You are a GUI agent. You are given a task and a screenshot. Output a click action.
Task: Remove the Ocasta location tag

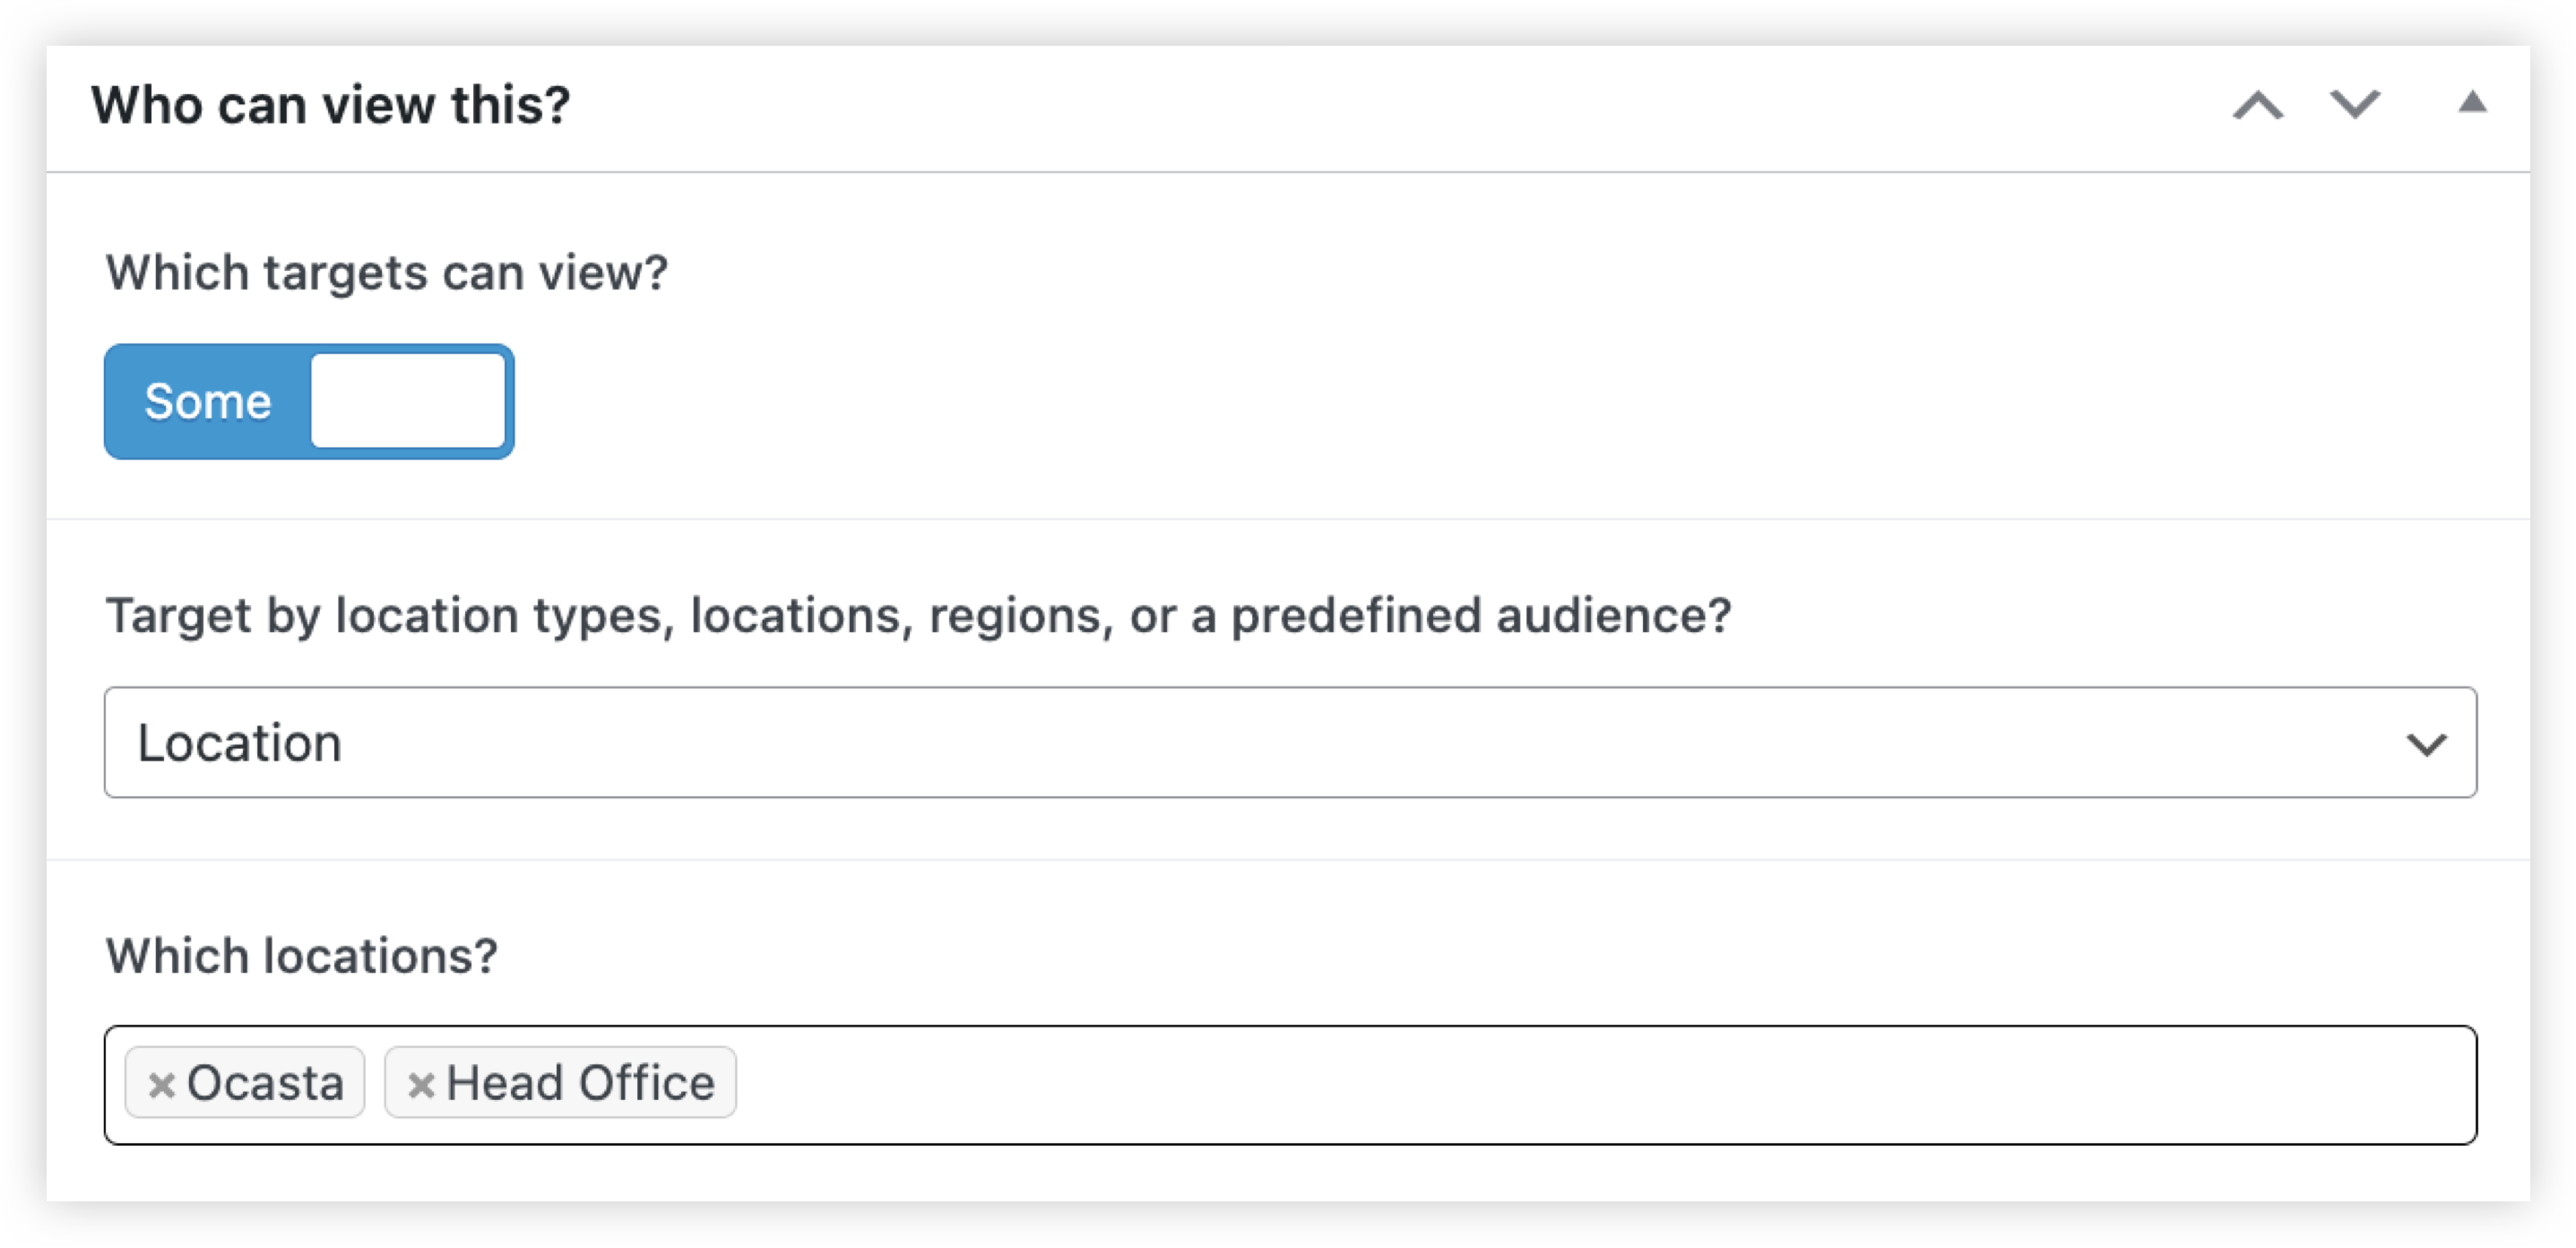click(x=161, y=1085)
